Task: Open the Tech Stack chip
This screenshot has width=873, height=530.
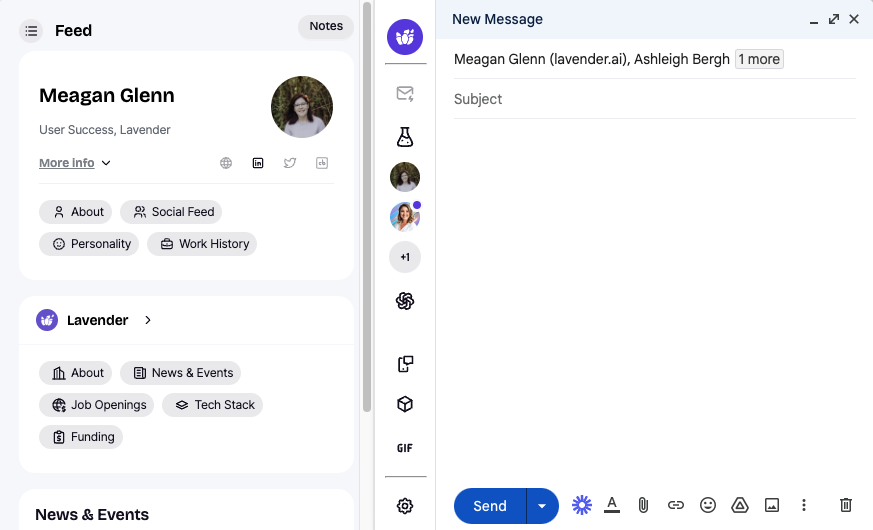Action: [212, 405]
